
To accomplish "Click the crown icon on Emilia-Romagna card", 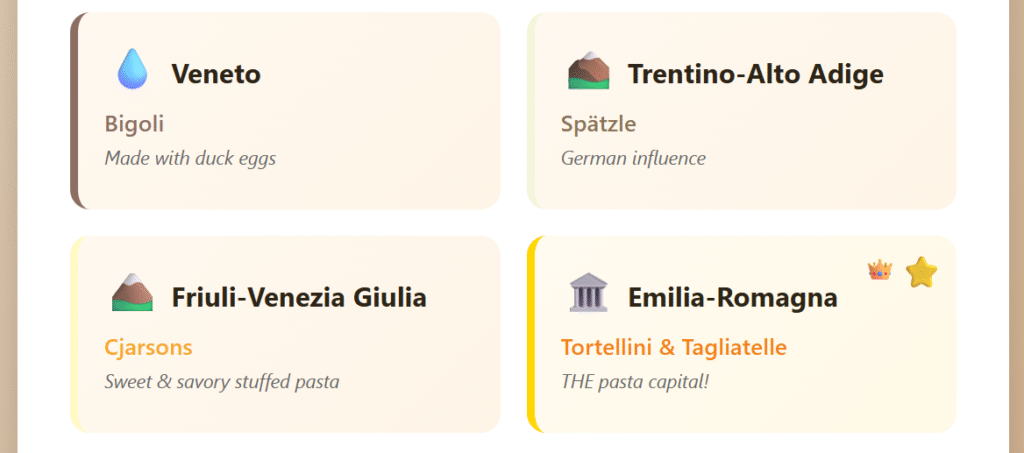I will (880, 270).
